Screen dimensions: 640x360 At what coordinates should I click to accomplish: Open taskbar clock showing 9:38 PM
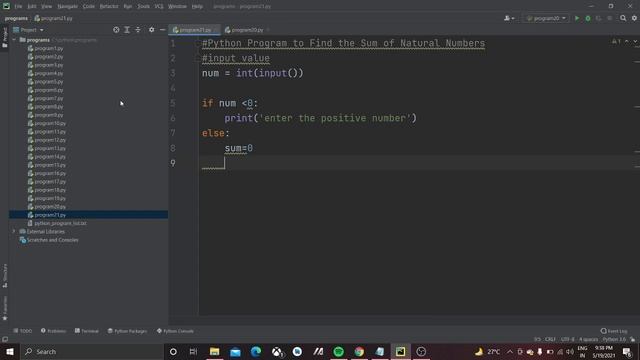tap(603, 351)
